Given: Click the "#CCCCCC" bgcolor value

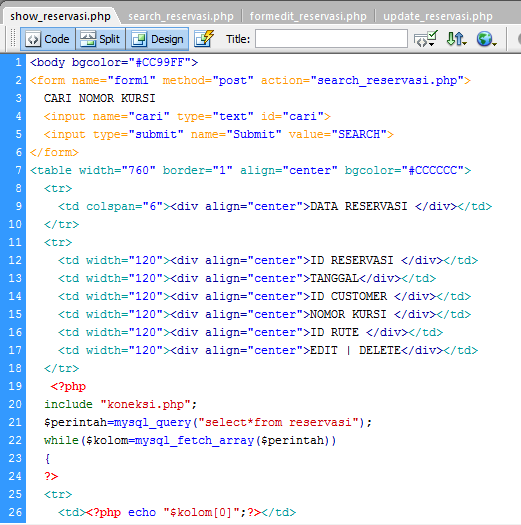Looking at the screenshot, I should click(x=433, y=170).
